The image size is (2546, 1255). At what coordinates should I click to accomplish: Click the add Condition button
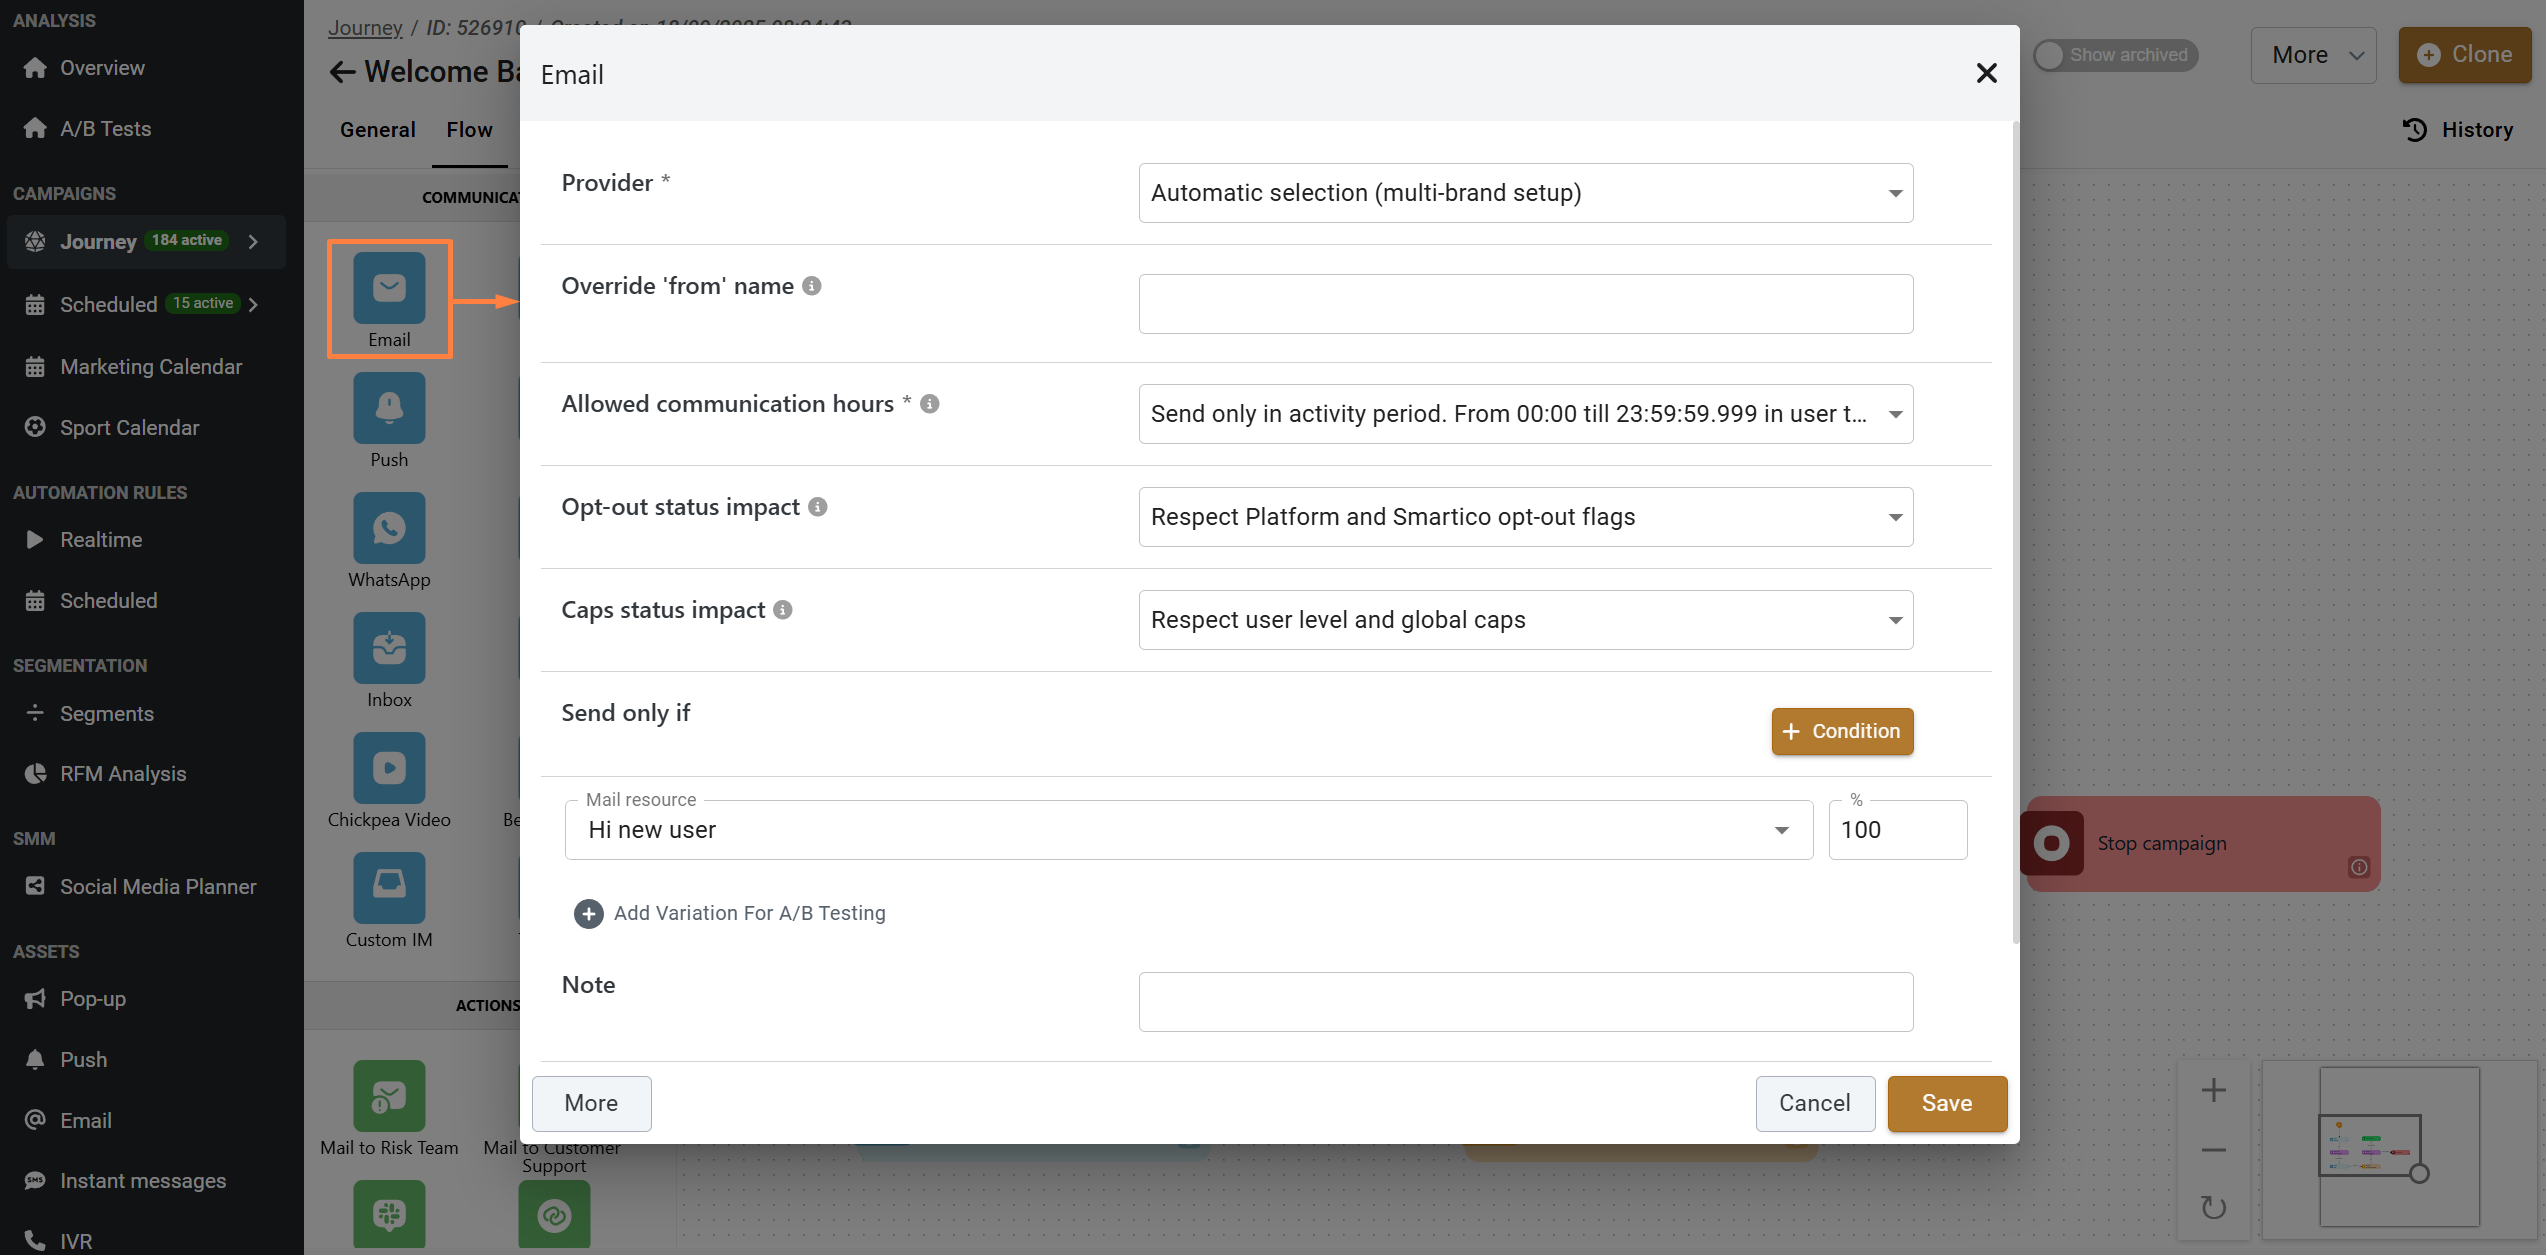click(1842, 731)
